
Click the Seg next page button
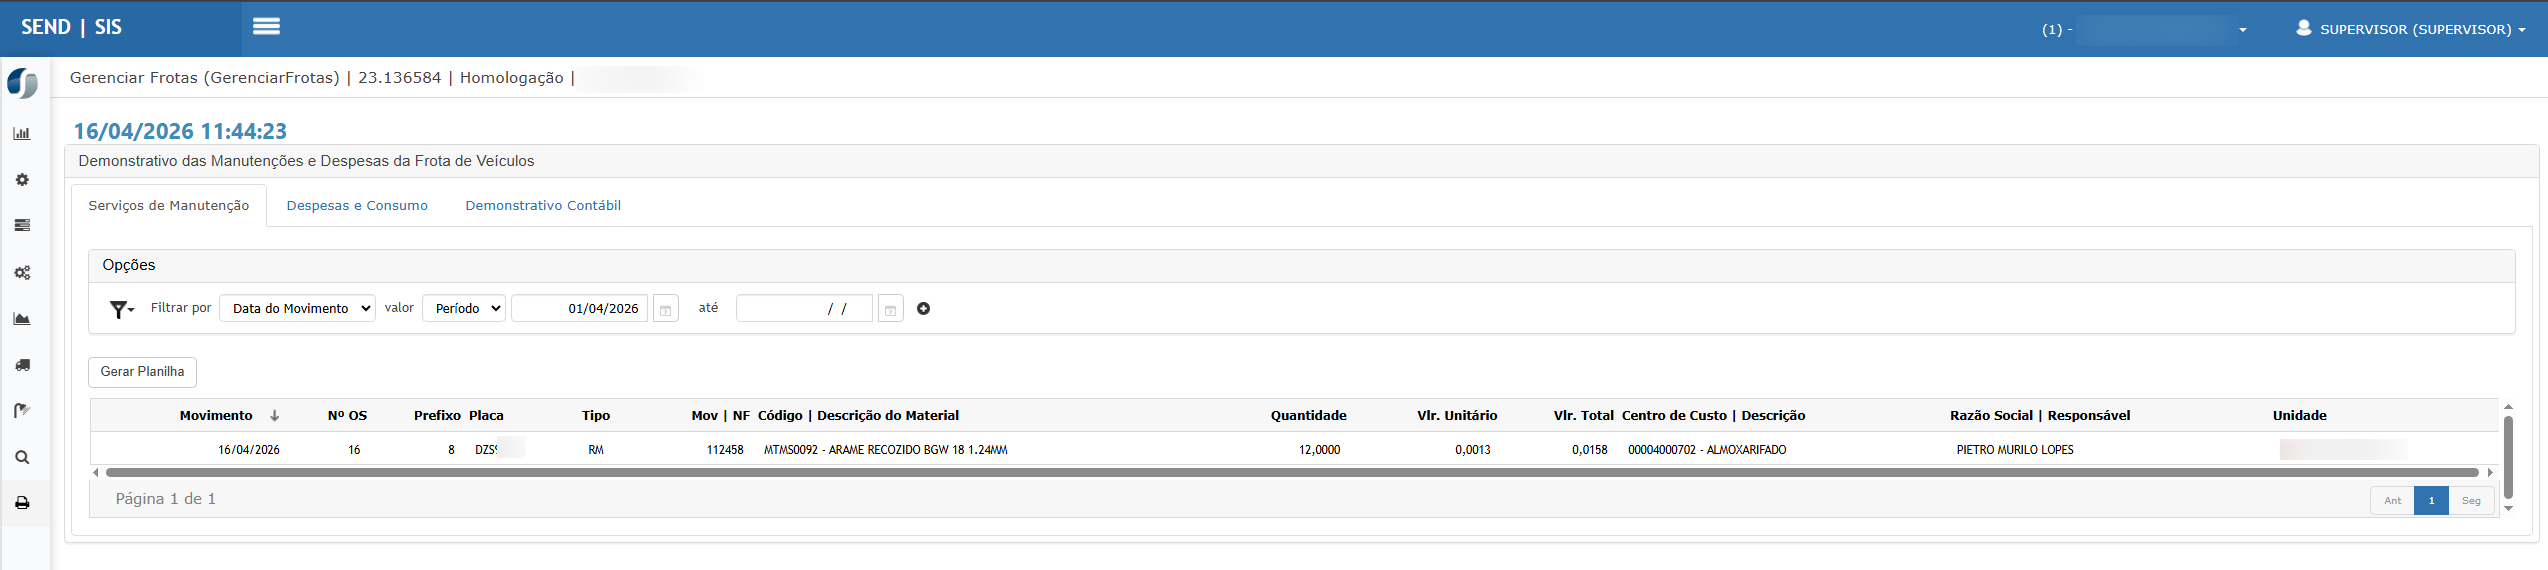click(2470, 501)
